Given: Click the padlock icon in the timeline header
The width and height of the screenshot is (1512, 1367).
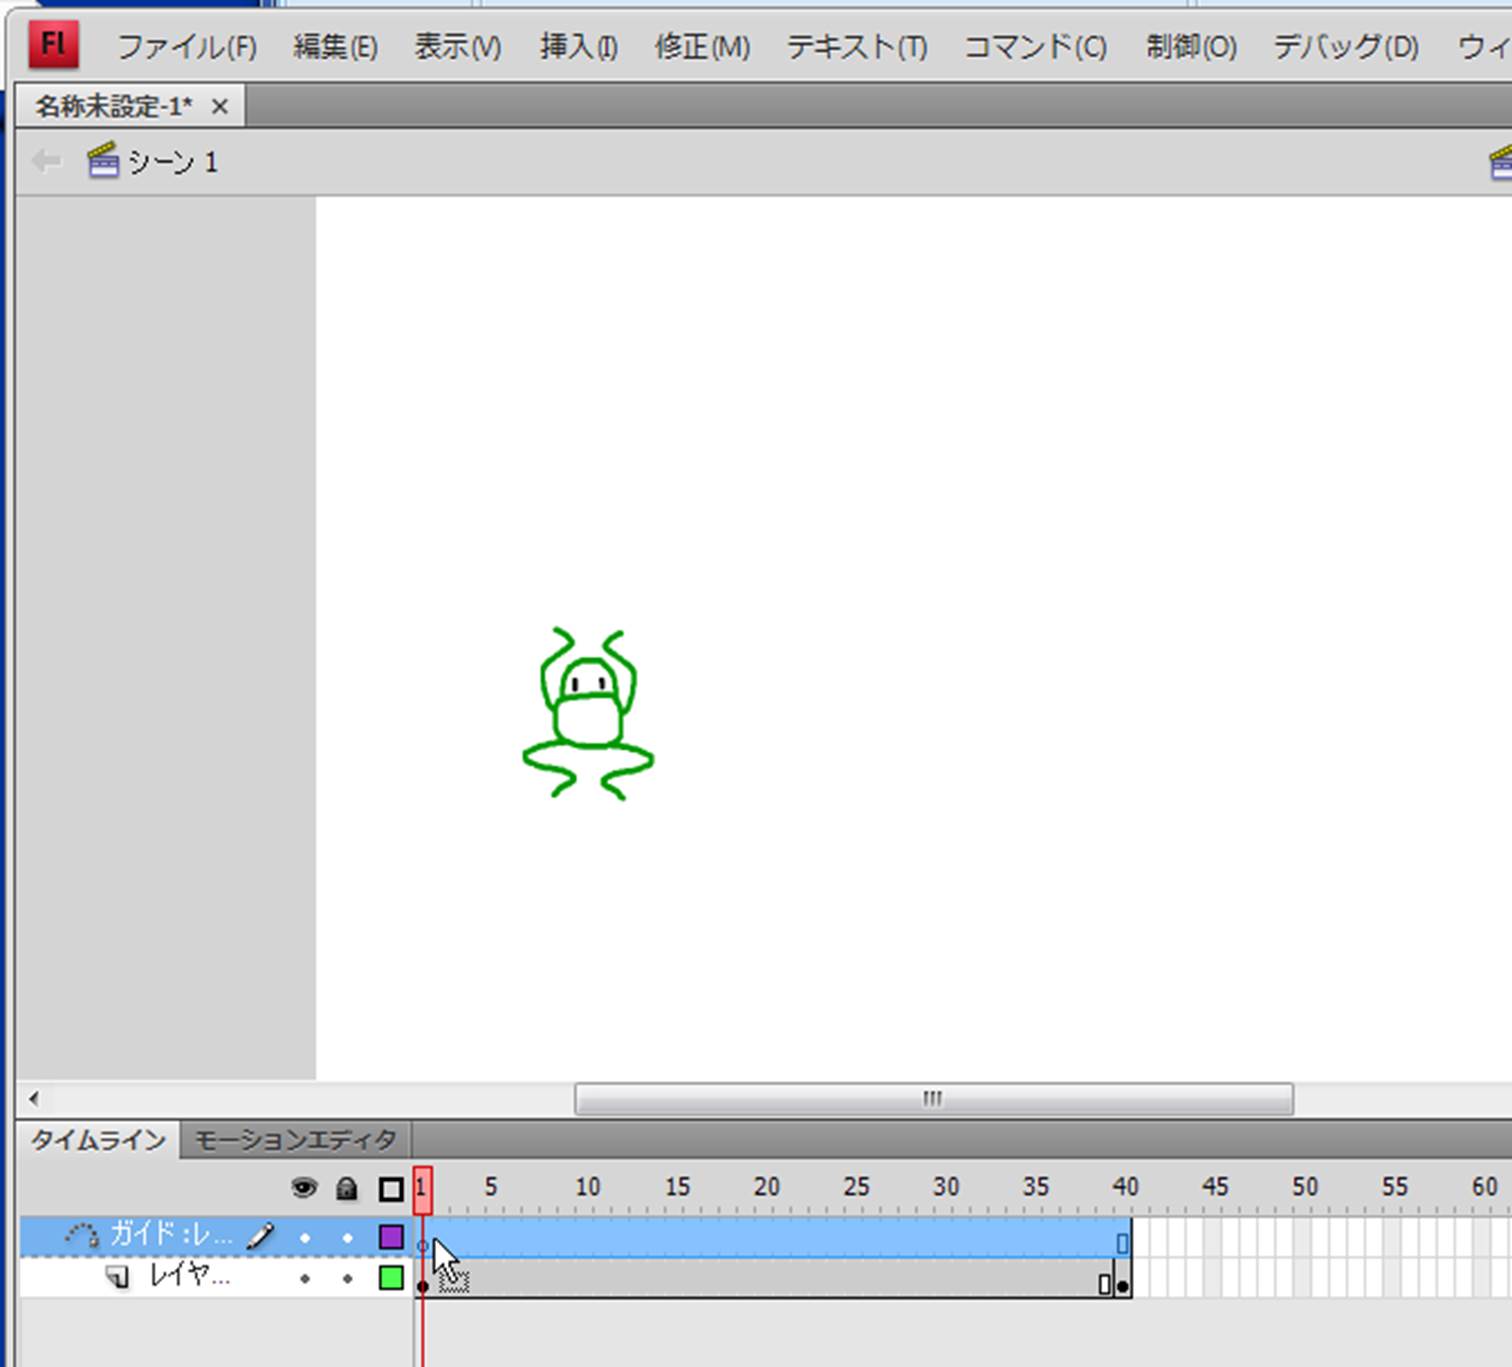Looking at the screenshot, I should (x=347, y=1188).
